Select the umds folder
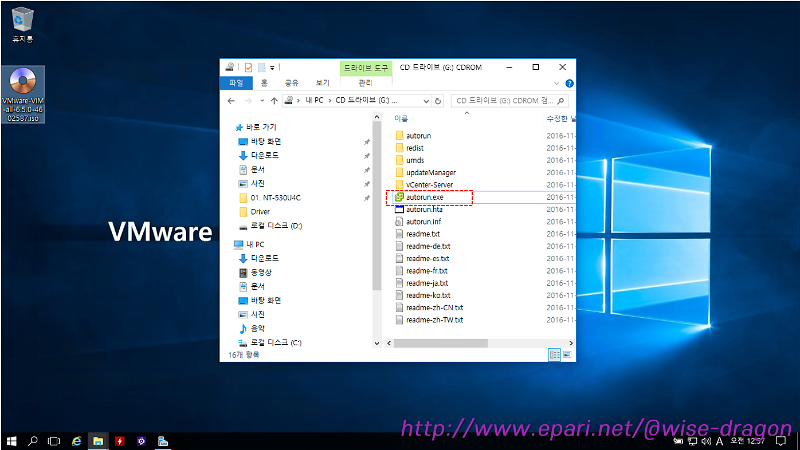Image resolution: width=800 pixels, height=450 pixels. coord(415,160)
